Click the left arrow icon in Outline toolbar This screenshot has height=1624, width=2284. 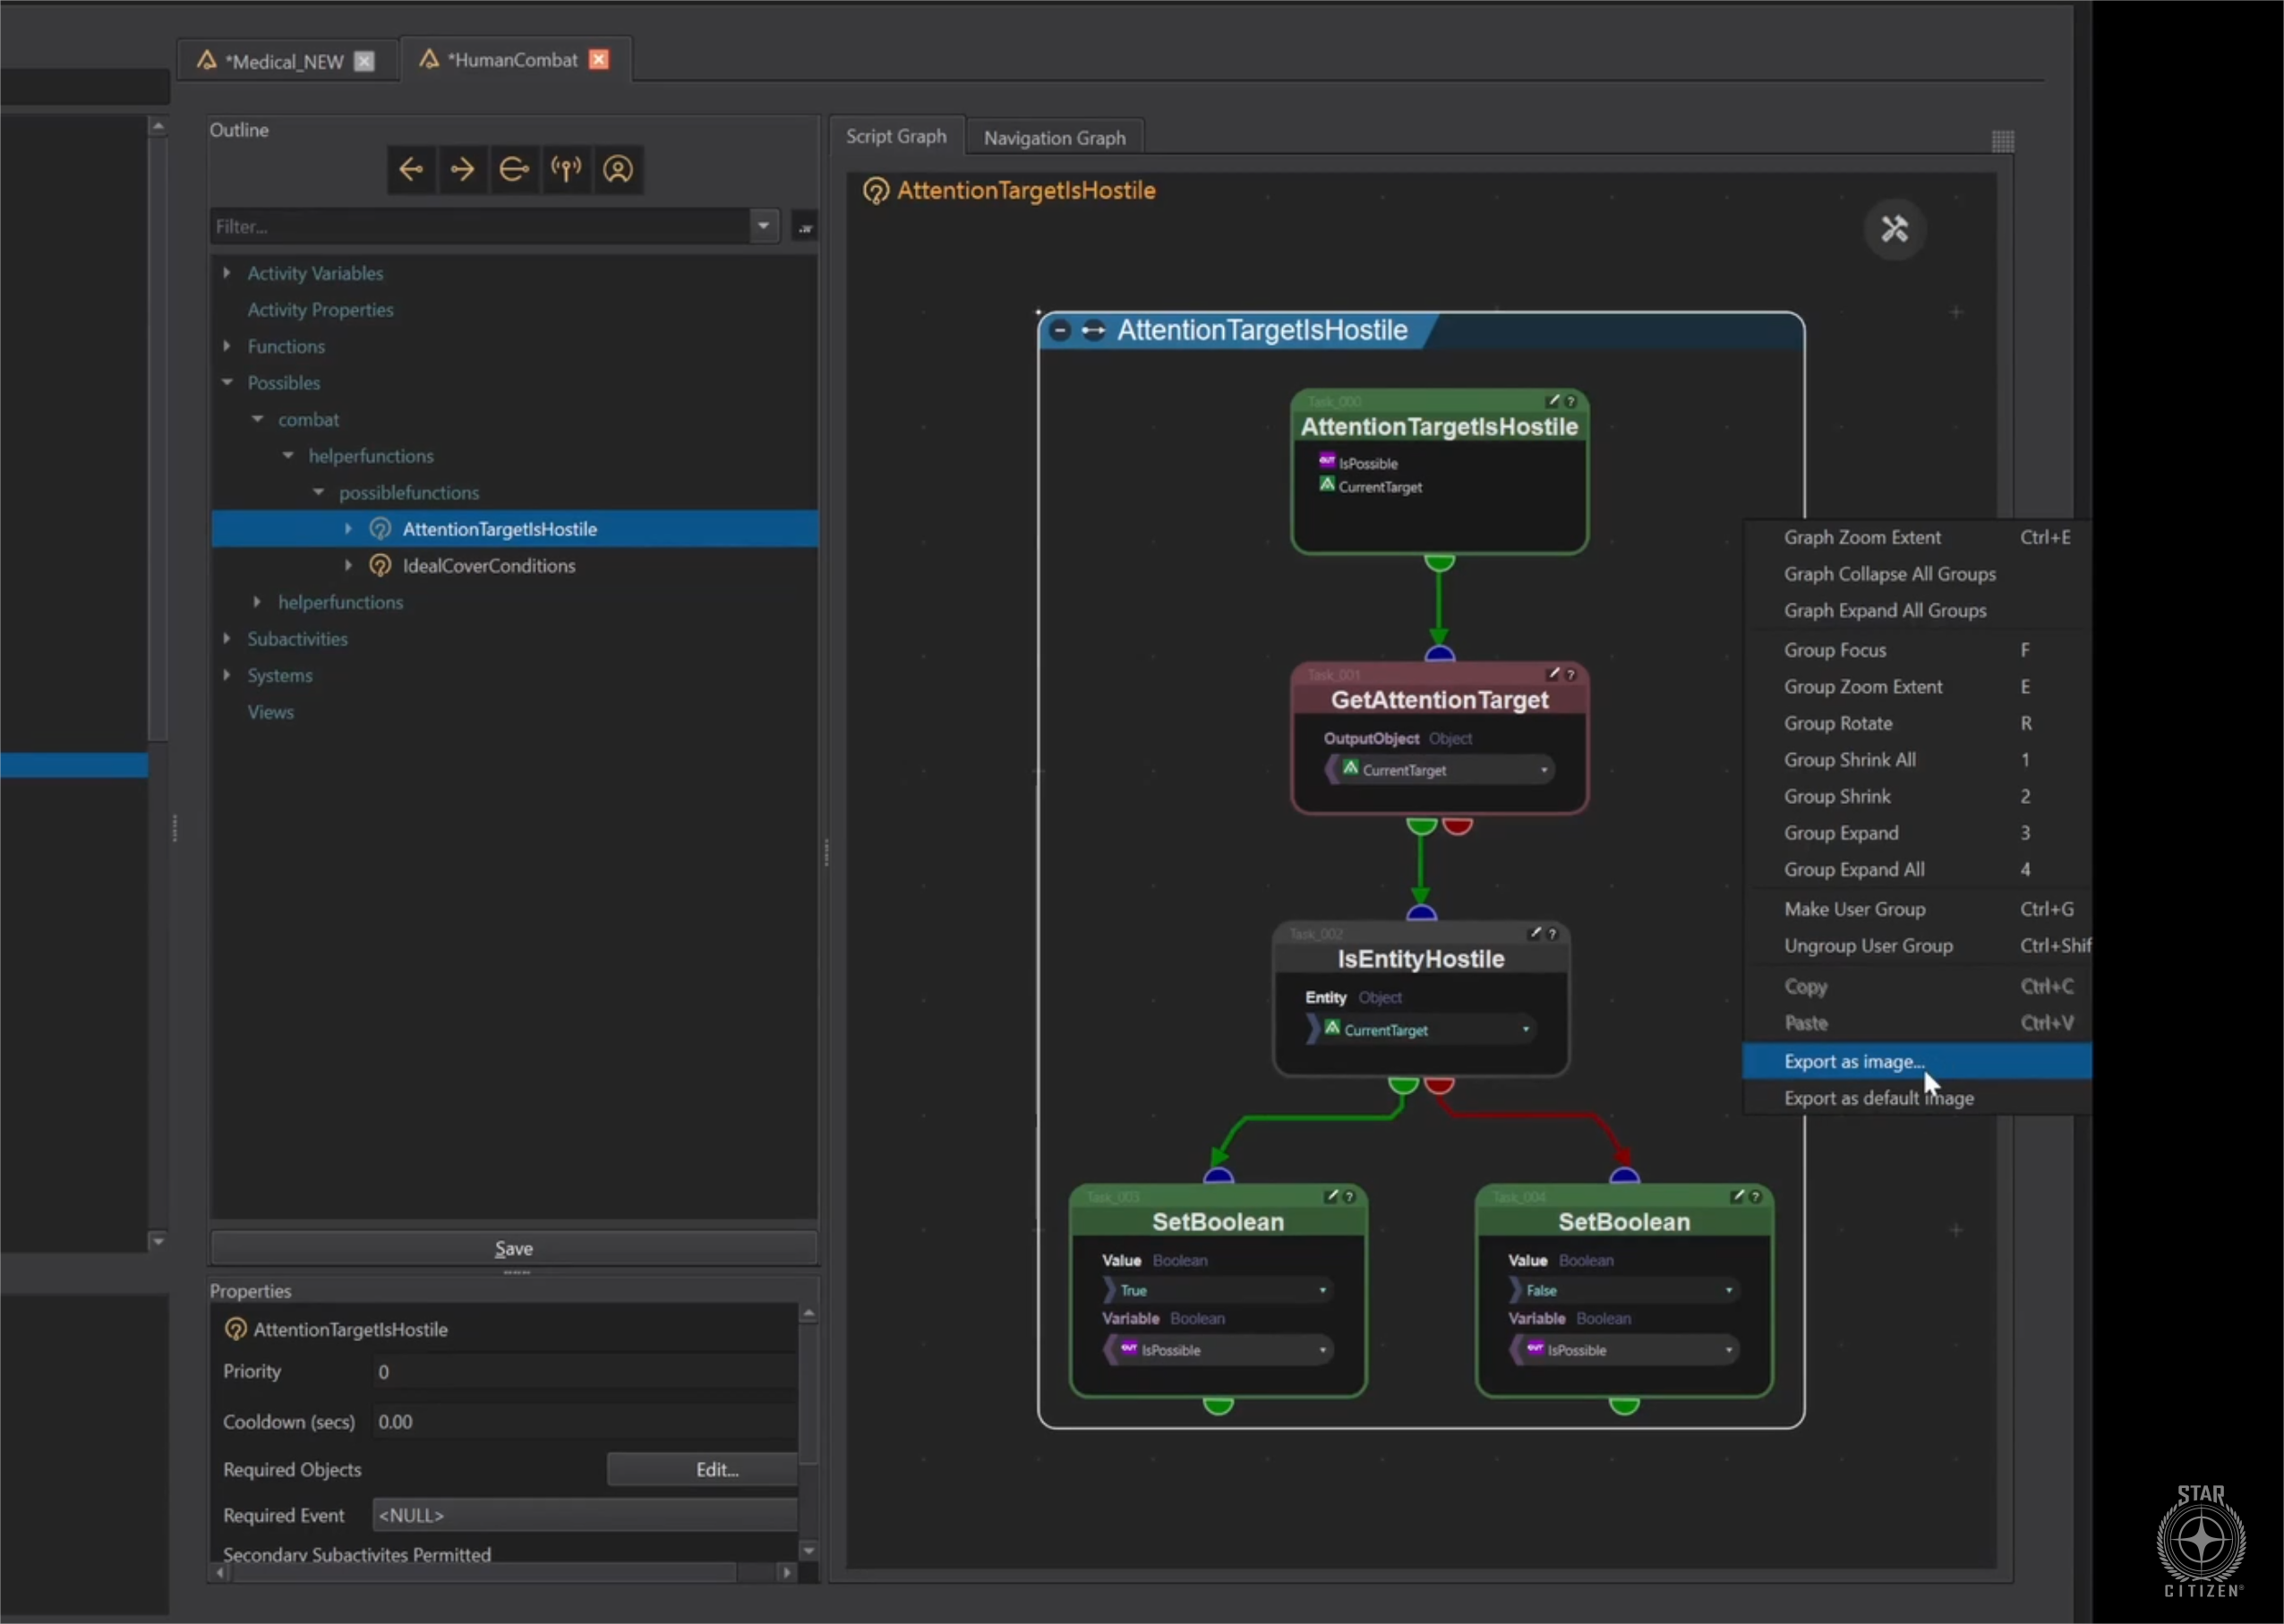click(411, 169)
